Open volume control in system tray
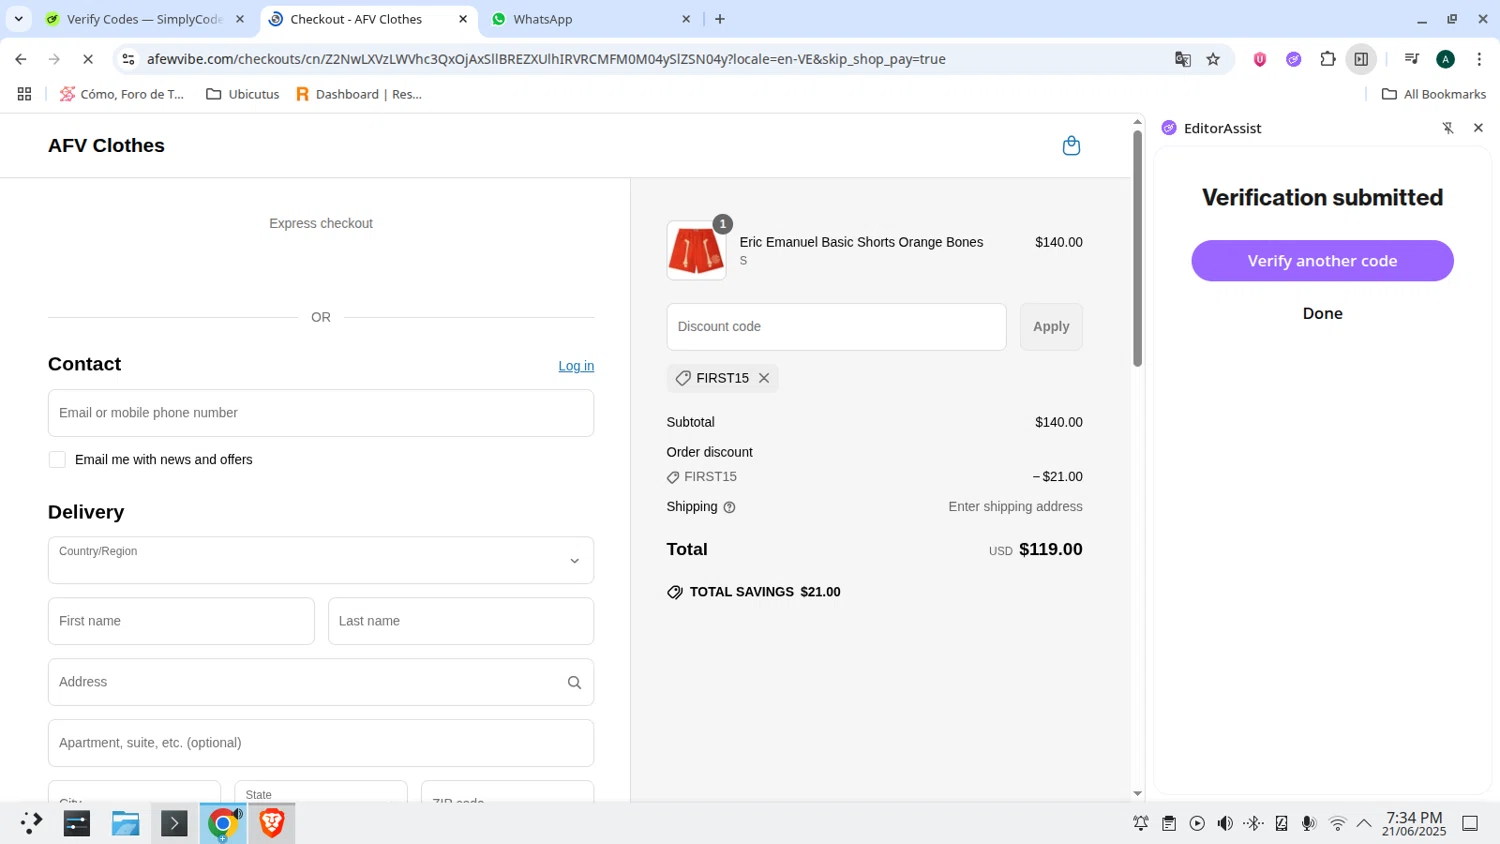The width and height of the screenshot is (1500, 844). (1225, 823)
